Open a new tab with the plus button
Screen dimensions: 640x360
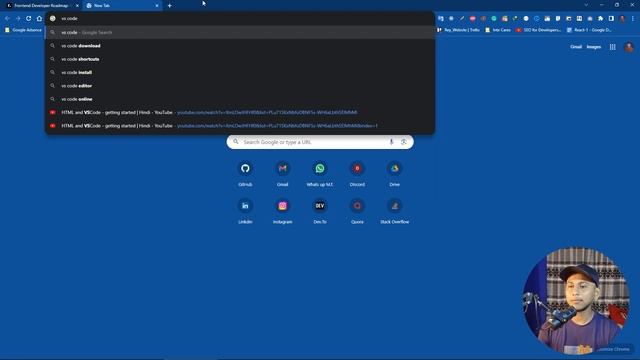coord(169,6)
